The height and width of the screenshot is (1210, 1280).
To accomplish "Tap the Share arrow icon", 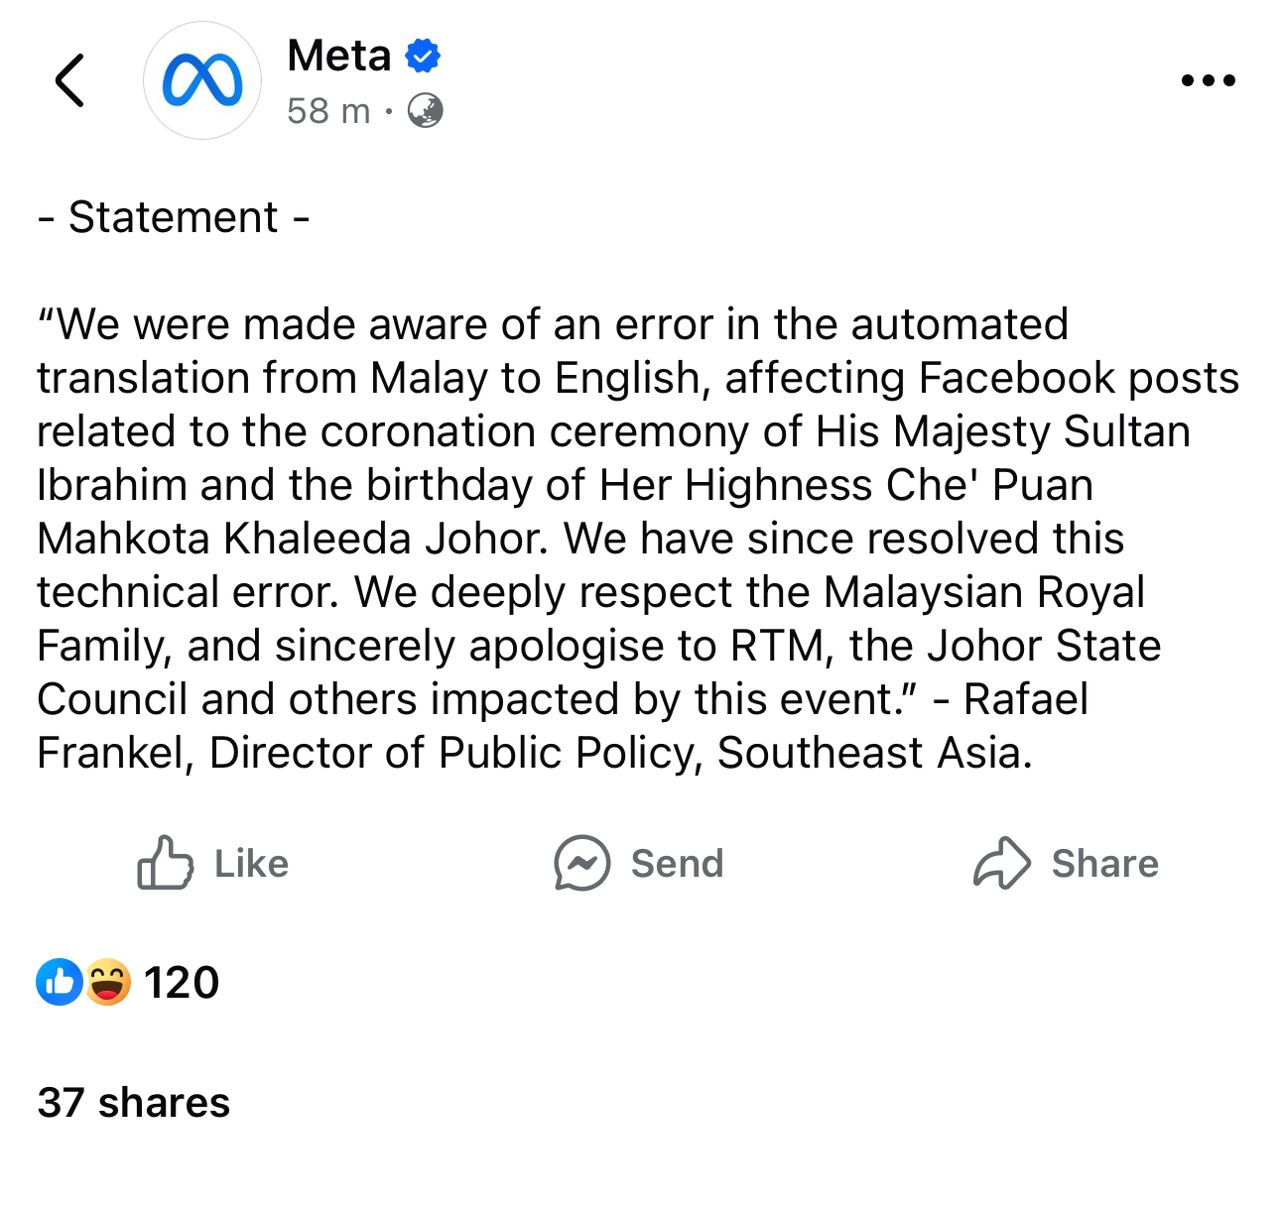I will [x=1001, y=863].
